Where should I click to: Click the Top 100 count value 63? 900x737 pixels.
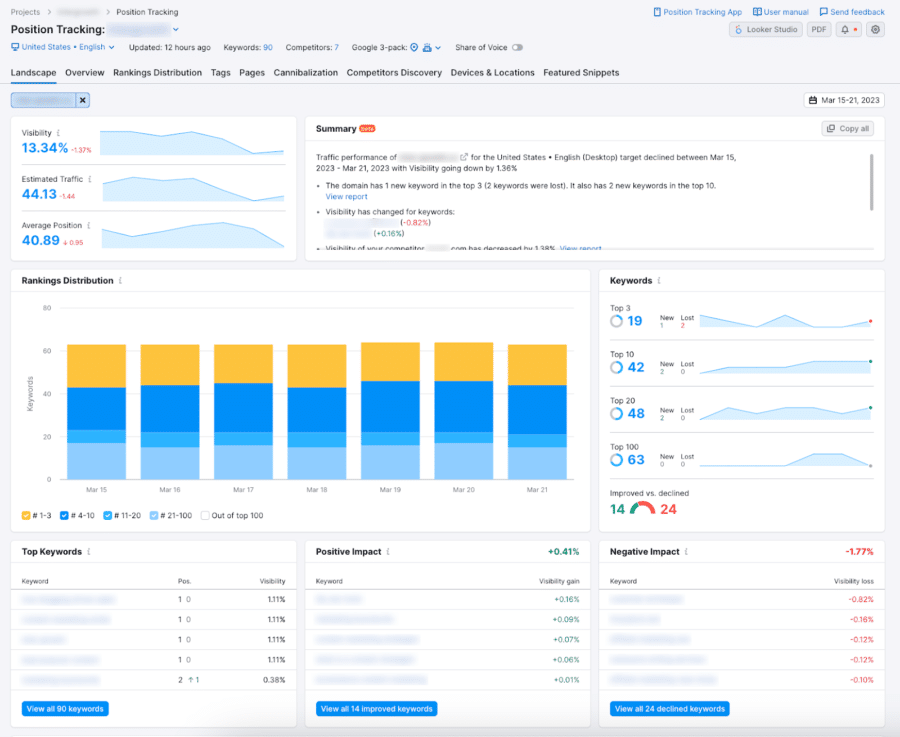[x=636, y=460]
